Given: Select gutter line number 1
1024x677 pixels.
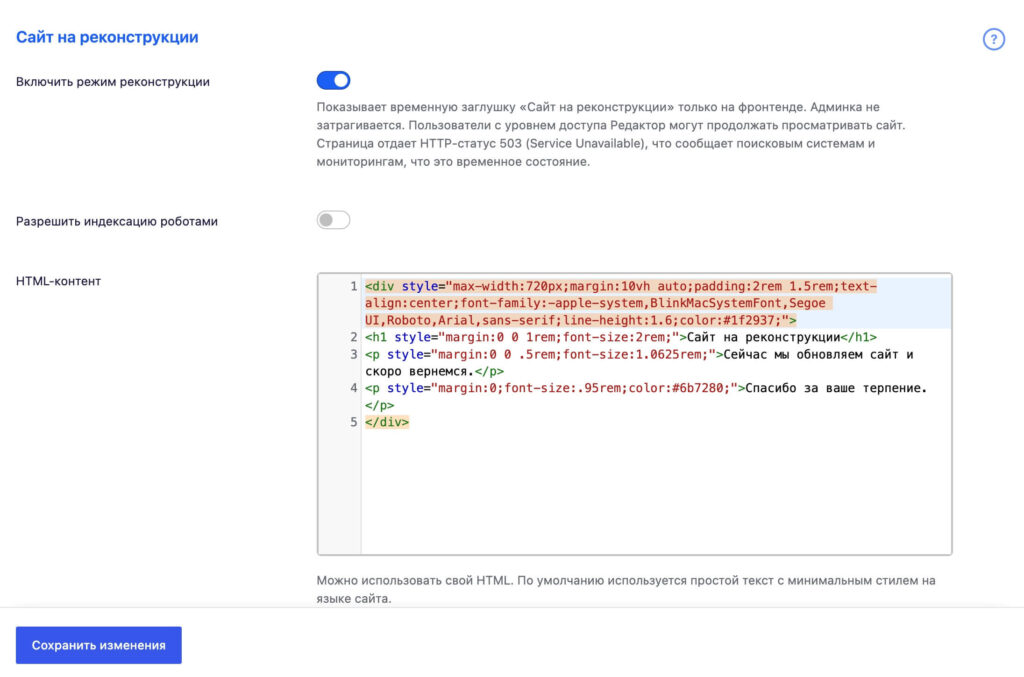Looking at the screenshot, I should (x=353, y=286).
